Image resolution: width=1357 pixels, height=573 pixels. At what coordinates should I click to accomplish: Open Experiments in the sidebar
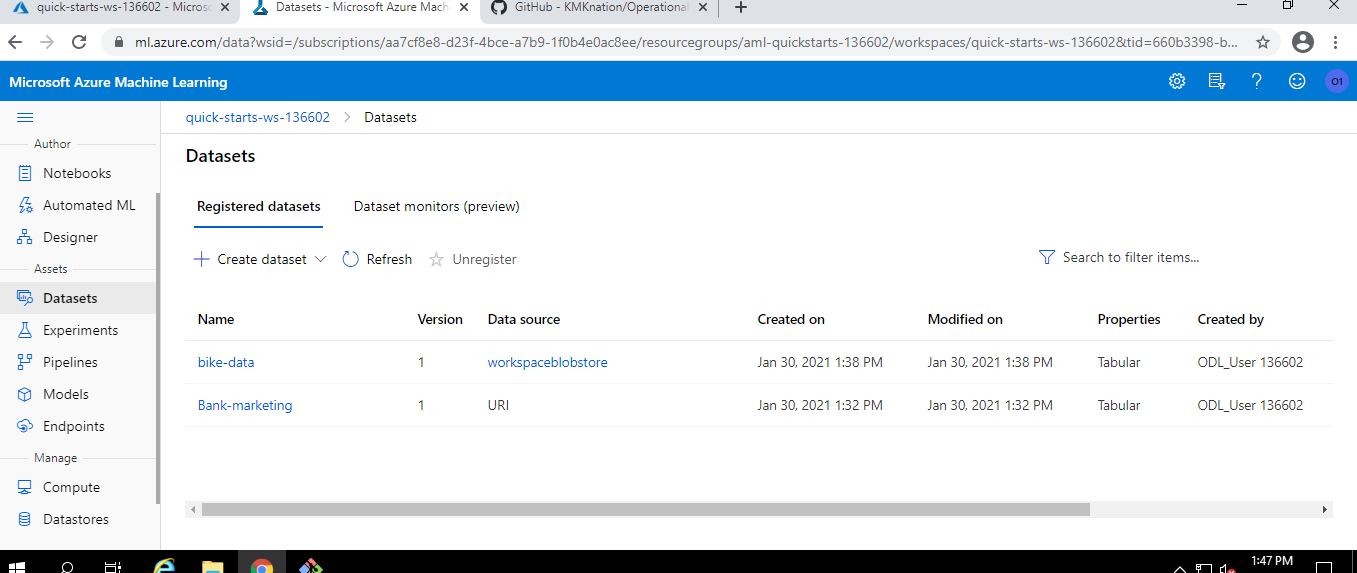pyautogui.click(x=80, y=330)
